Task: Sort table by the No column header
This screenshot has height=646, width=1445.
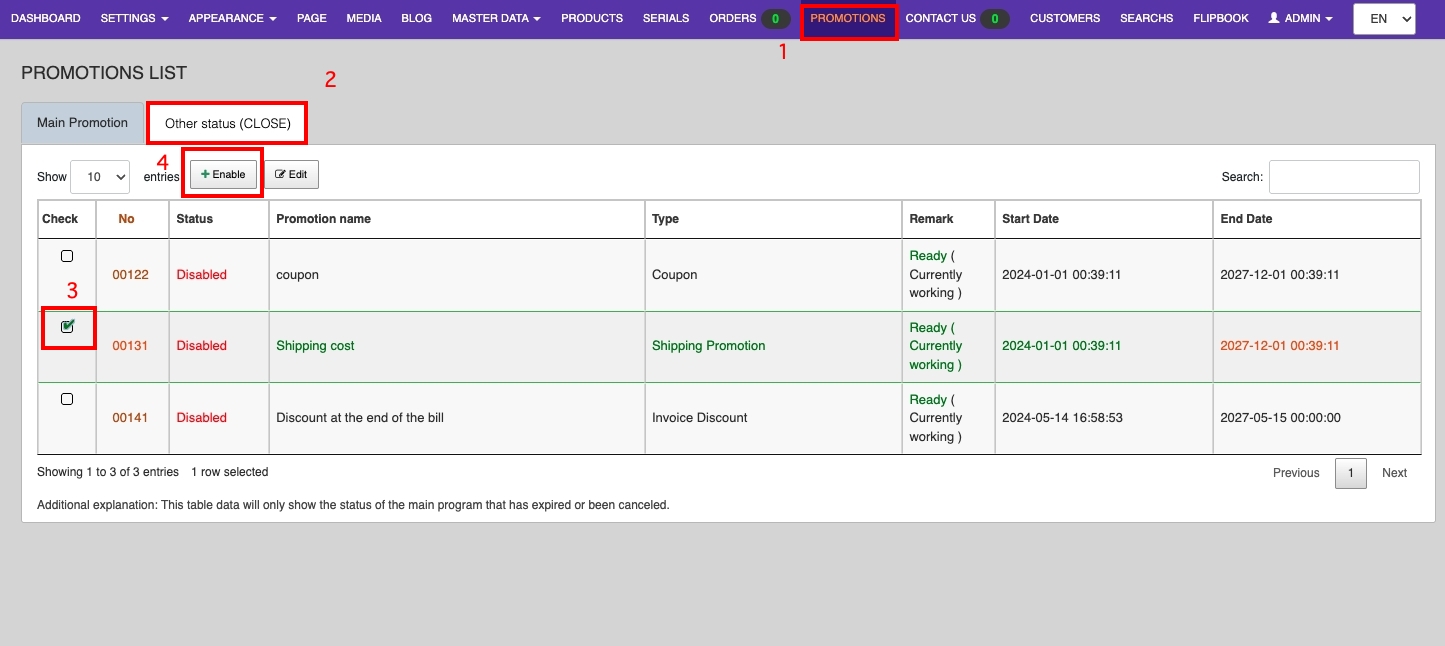Action: pos(126,219)
